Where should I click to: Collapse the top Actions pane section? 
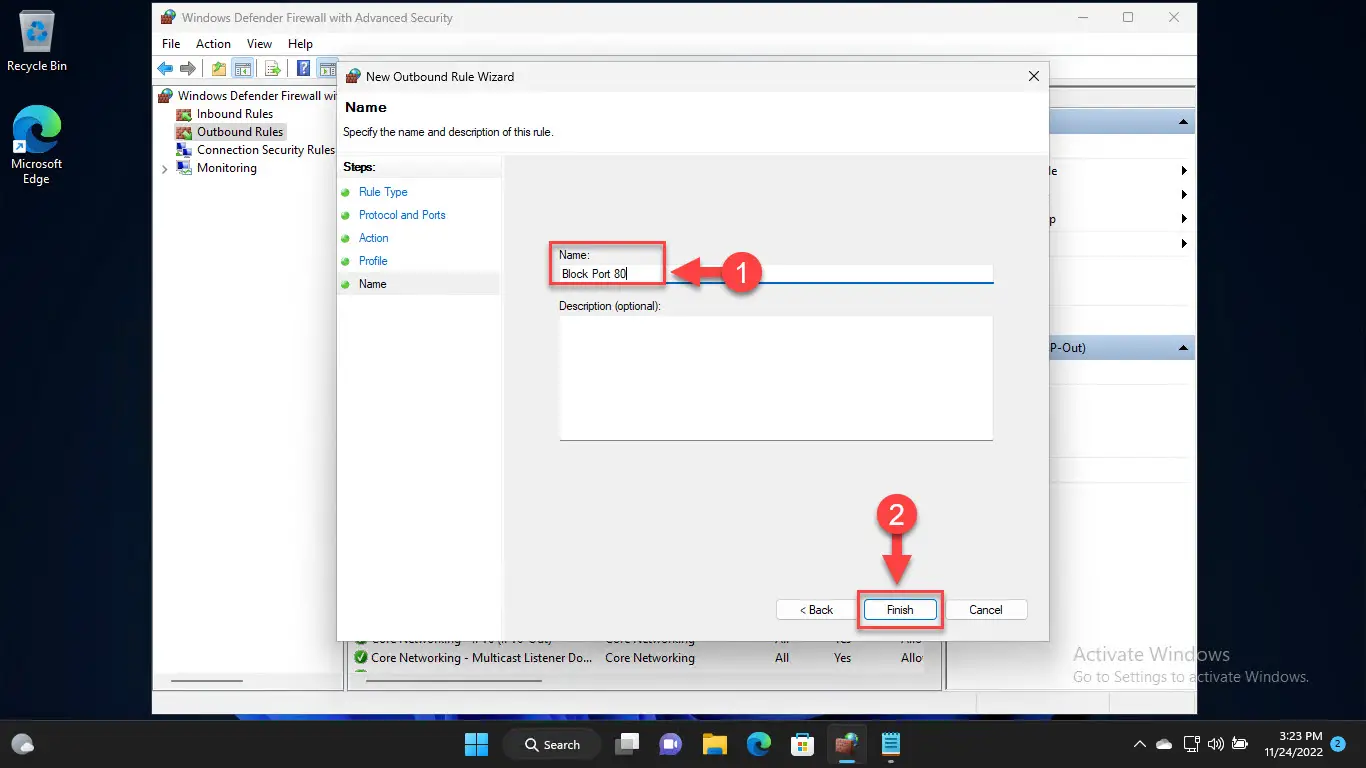(x=1184, y=122)
